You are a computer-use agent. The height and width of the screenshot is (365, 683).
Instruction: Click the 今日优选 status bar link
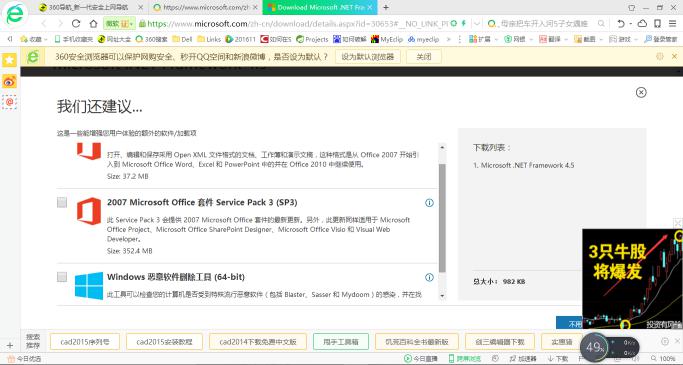pos(25,359)
